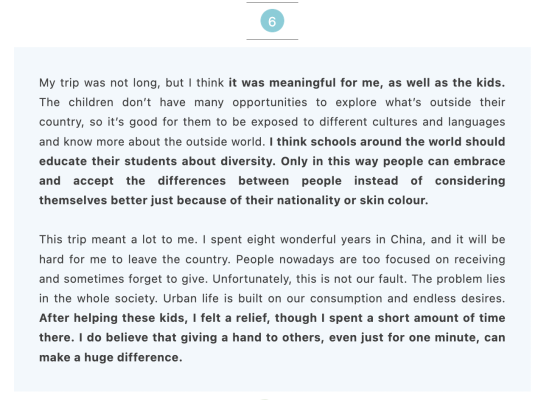This screenshot has width=538, height=400.
Task: Click the horizontal line below the 6 badge
Action: tap(272, 39)
